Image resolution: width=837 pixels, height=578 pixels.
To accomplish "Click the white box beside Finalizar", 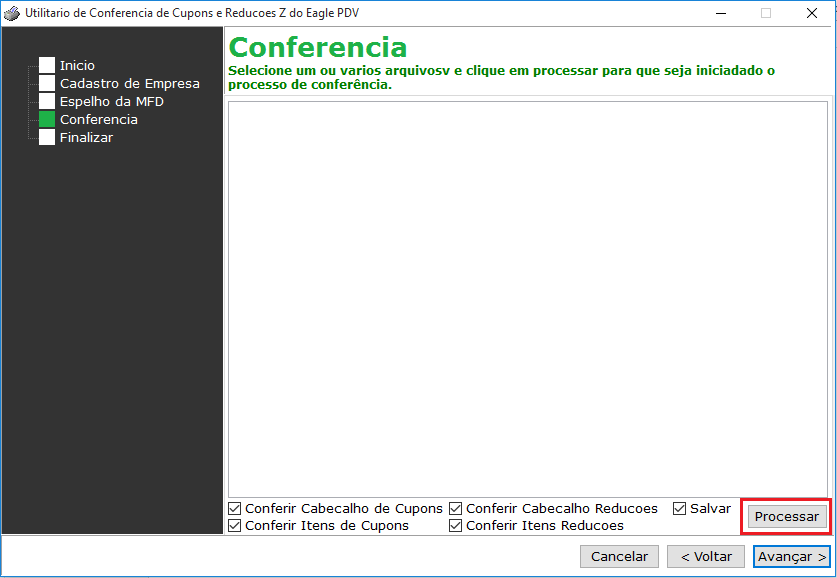I will (x=47, y=138).
